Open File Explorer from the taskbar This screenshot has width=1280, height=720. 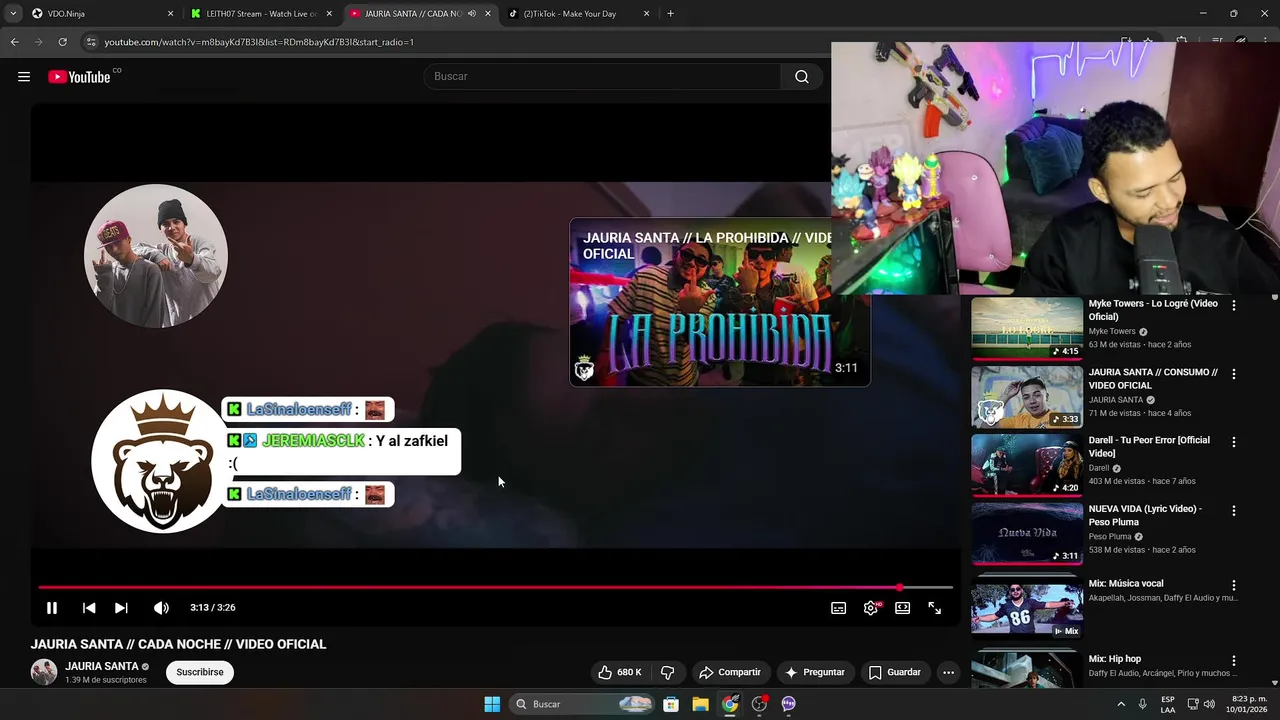701,704
